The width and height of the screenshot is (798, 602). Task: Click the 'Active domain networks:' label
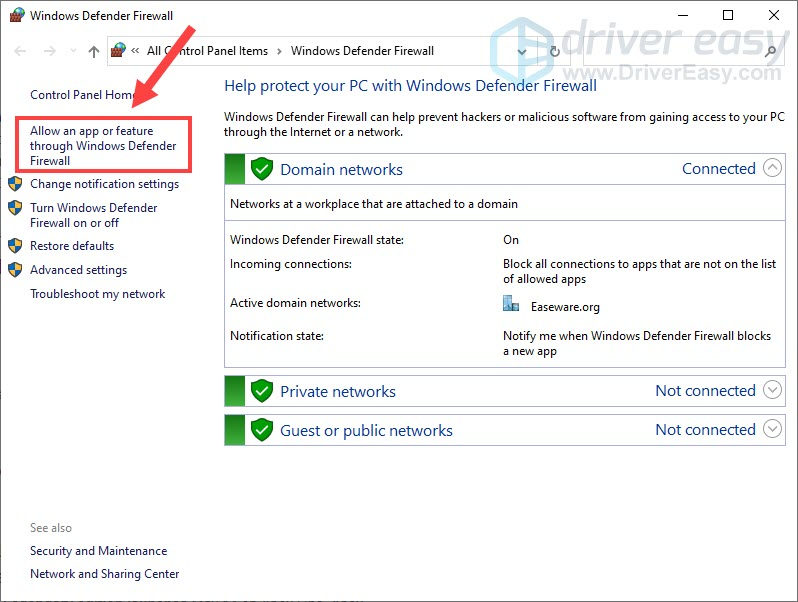point(295,303)
